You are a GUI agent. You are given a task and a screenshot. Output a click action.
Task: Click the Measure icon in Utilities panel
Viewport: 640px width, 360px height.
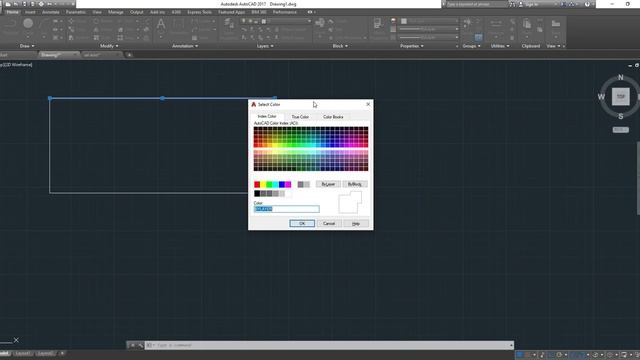(496, 24)
